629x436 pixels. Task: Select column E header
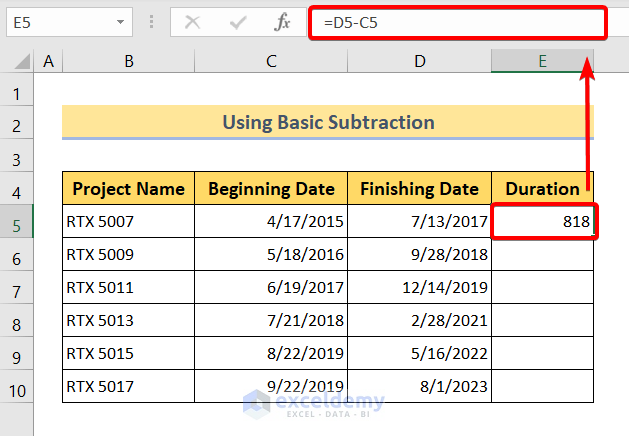click(542, 62)
